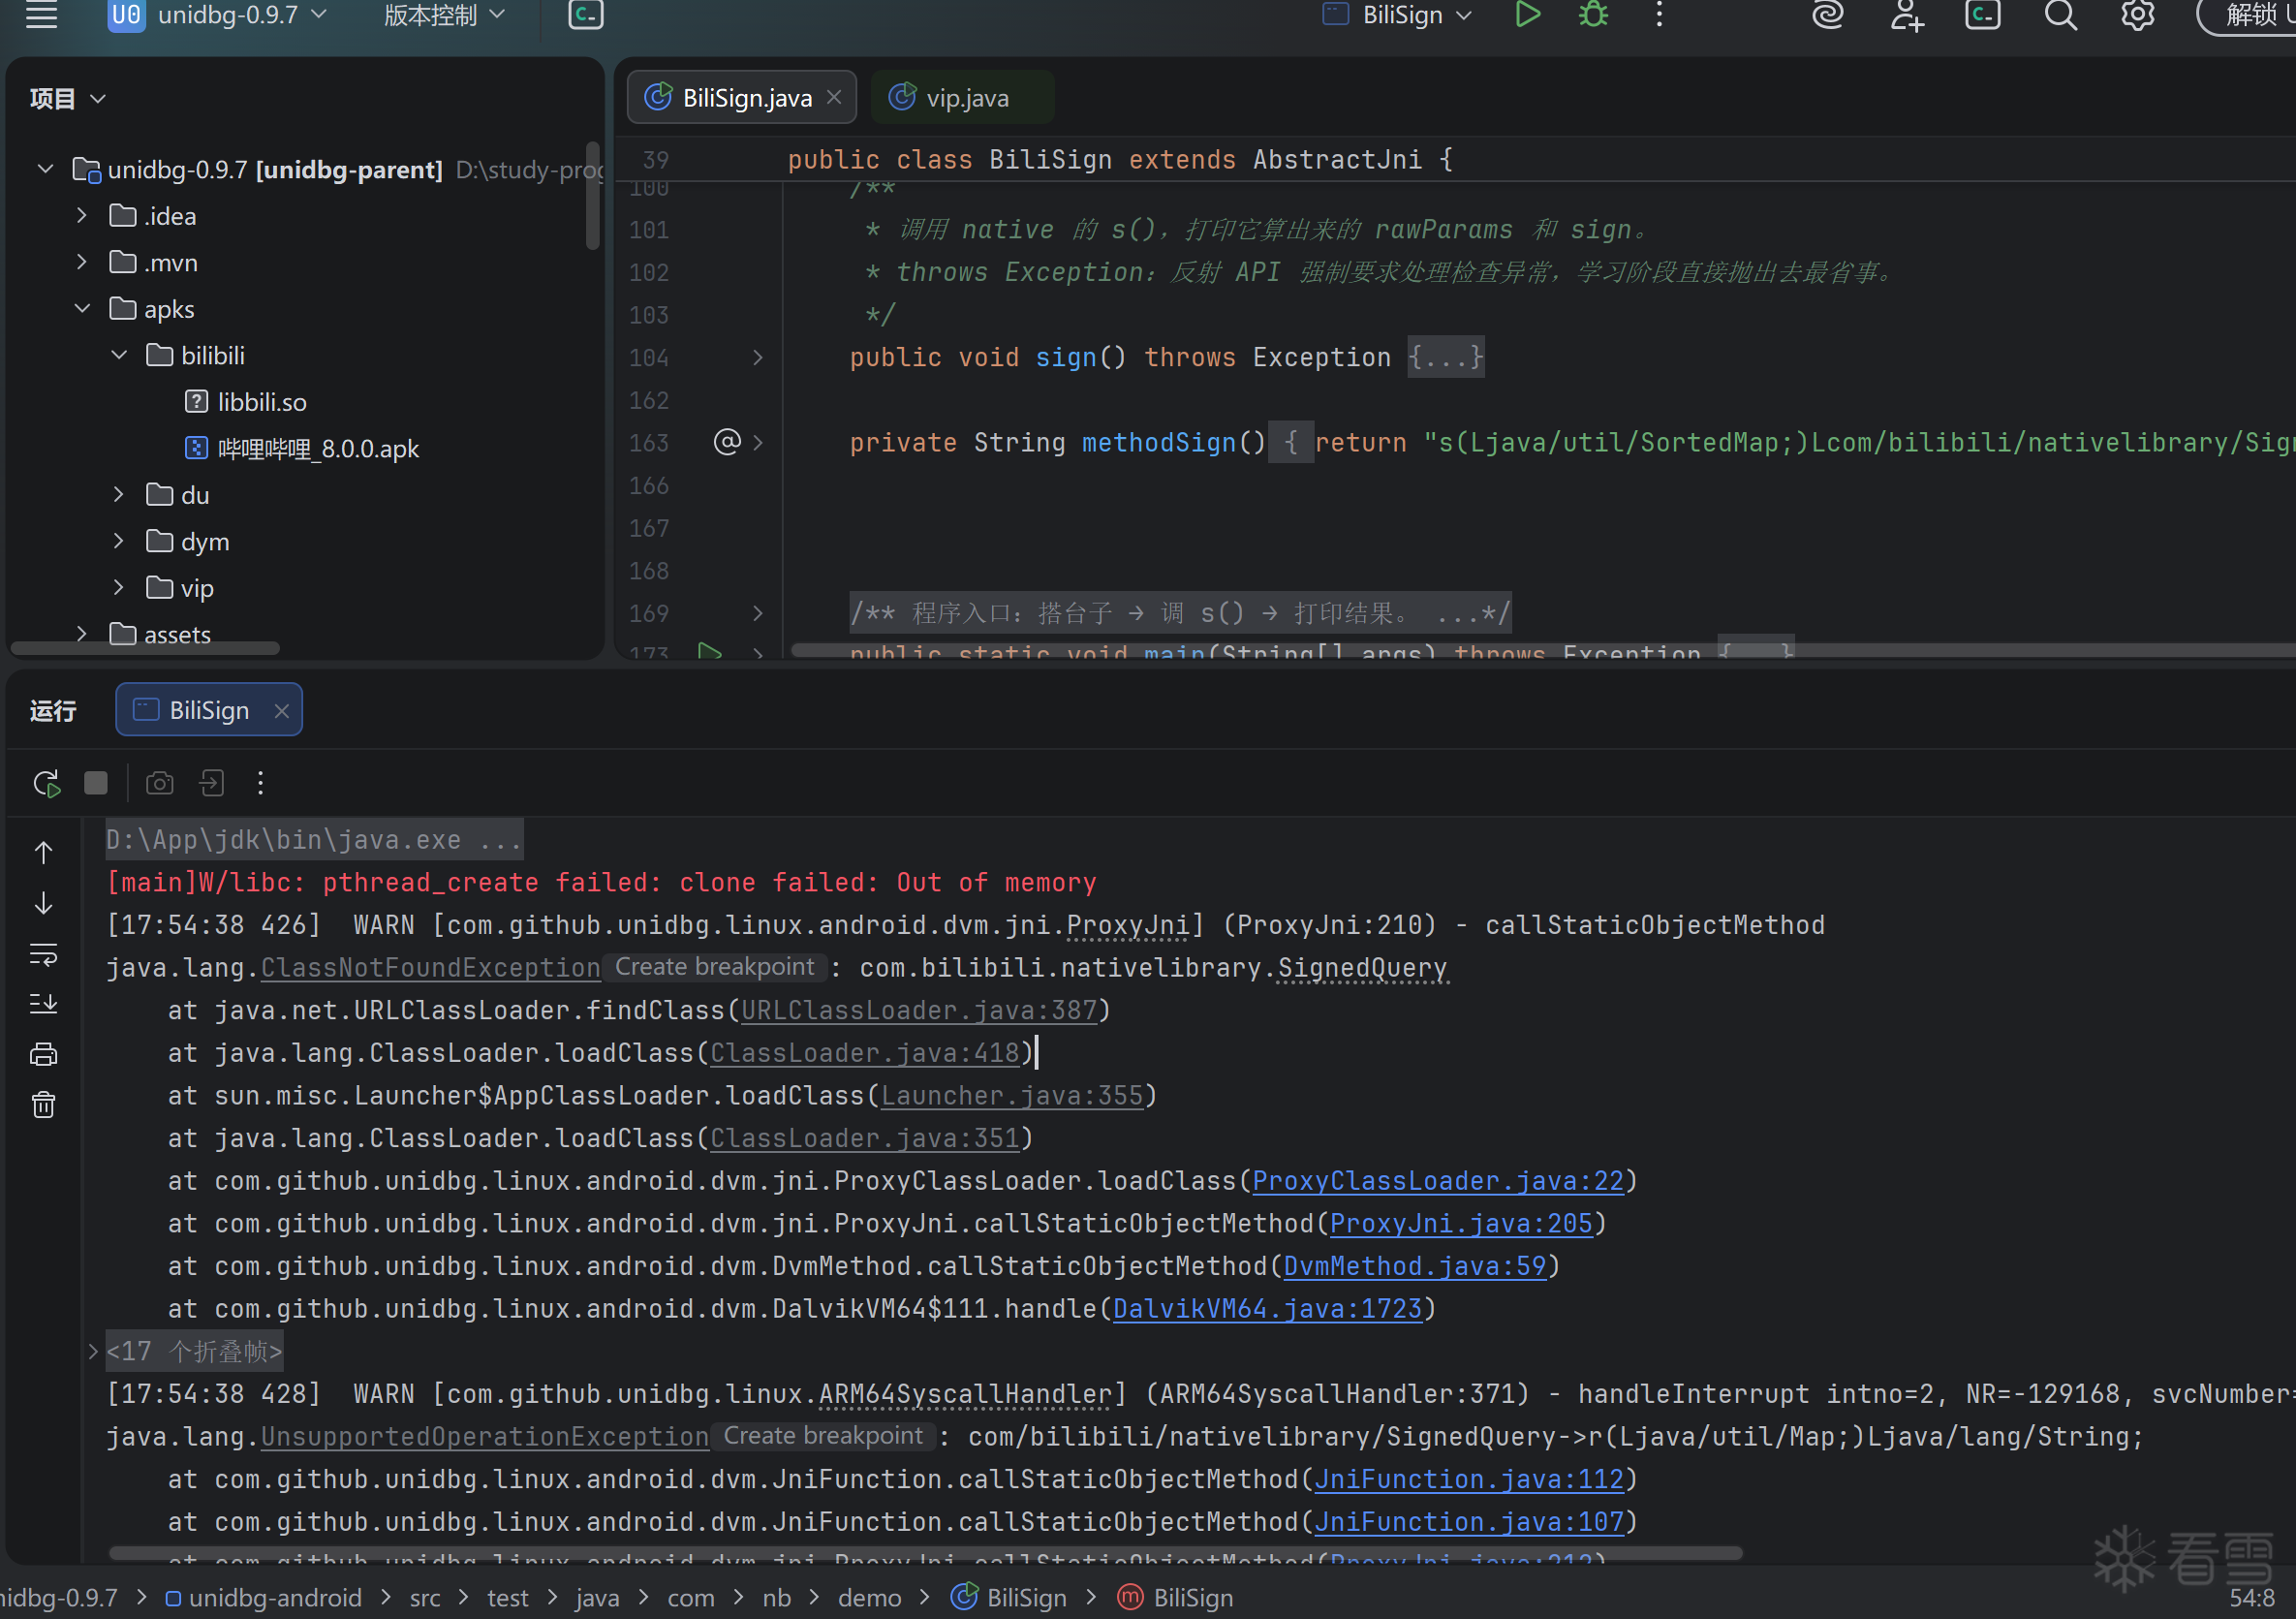Toggle scroll to end of console
Screen dimensions: 2296x1619
tap(43, 1003)
